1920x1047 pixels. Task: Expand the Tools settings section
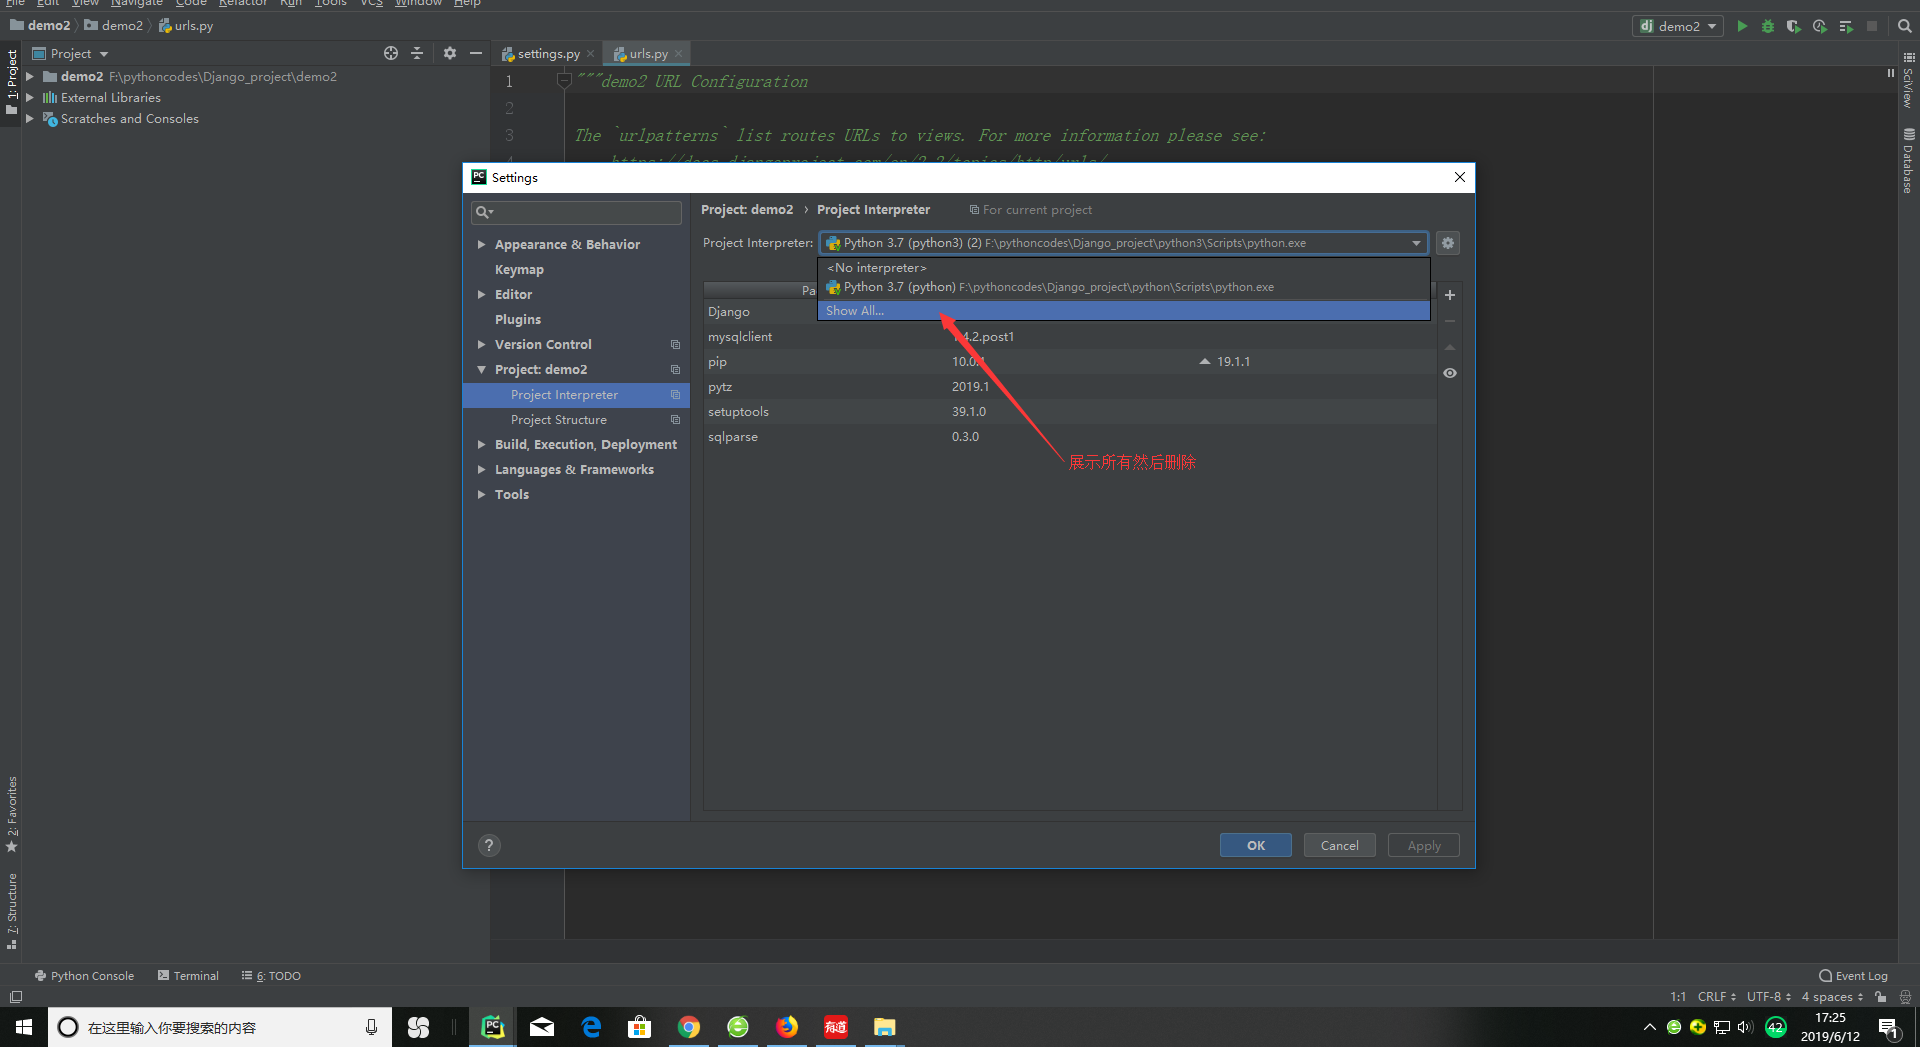pyautogui.click(x=481, y=495)
